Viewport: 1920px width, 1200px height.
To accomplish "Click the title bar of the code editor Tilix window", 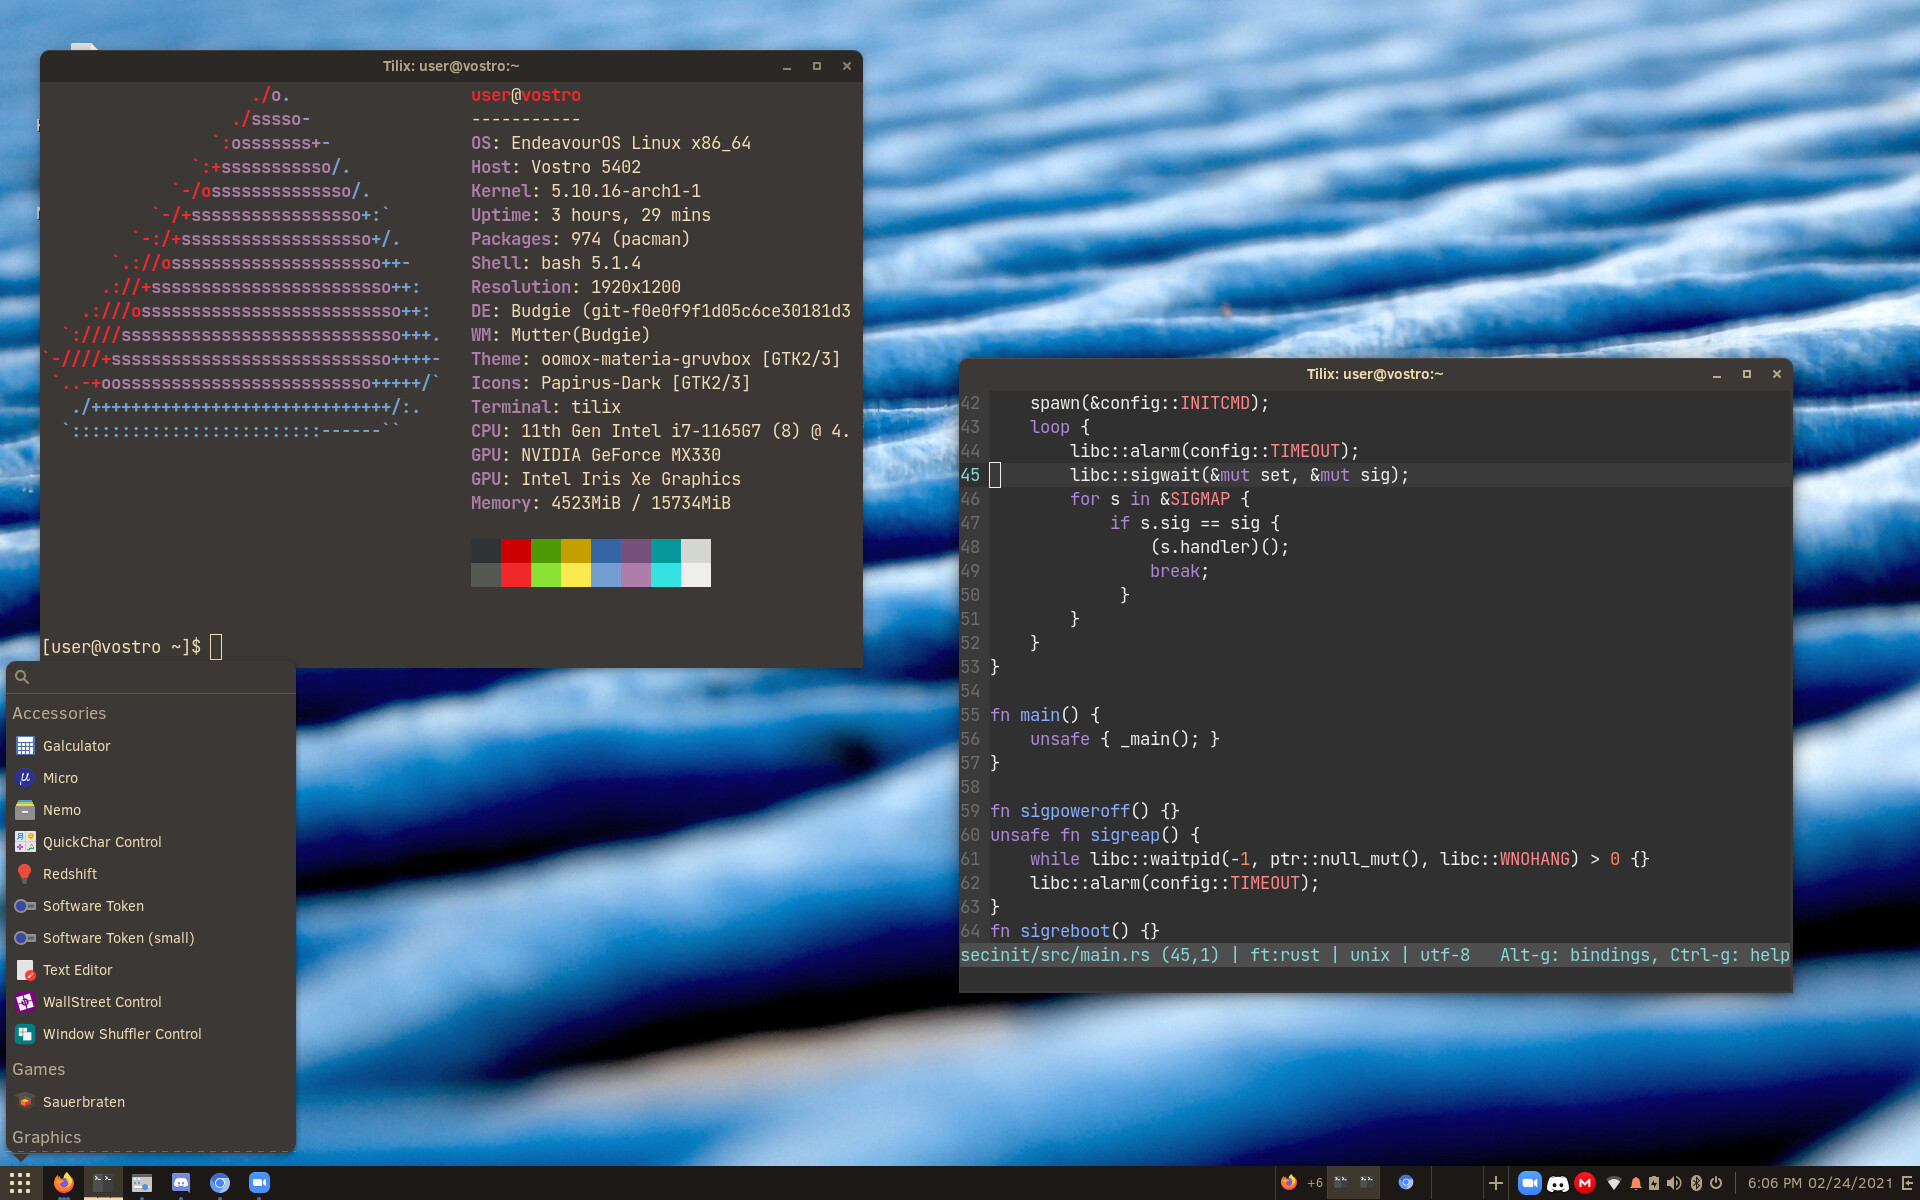I will (1375, 374).
